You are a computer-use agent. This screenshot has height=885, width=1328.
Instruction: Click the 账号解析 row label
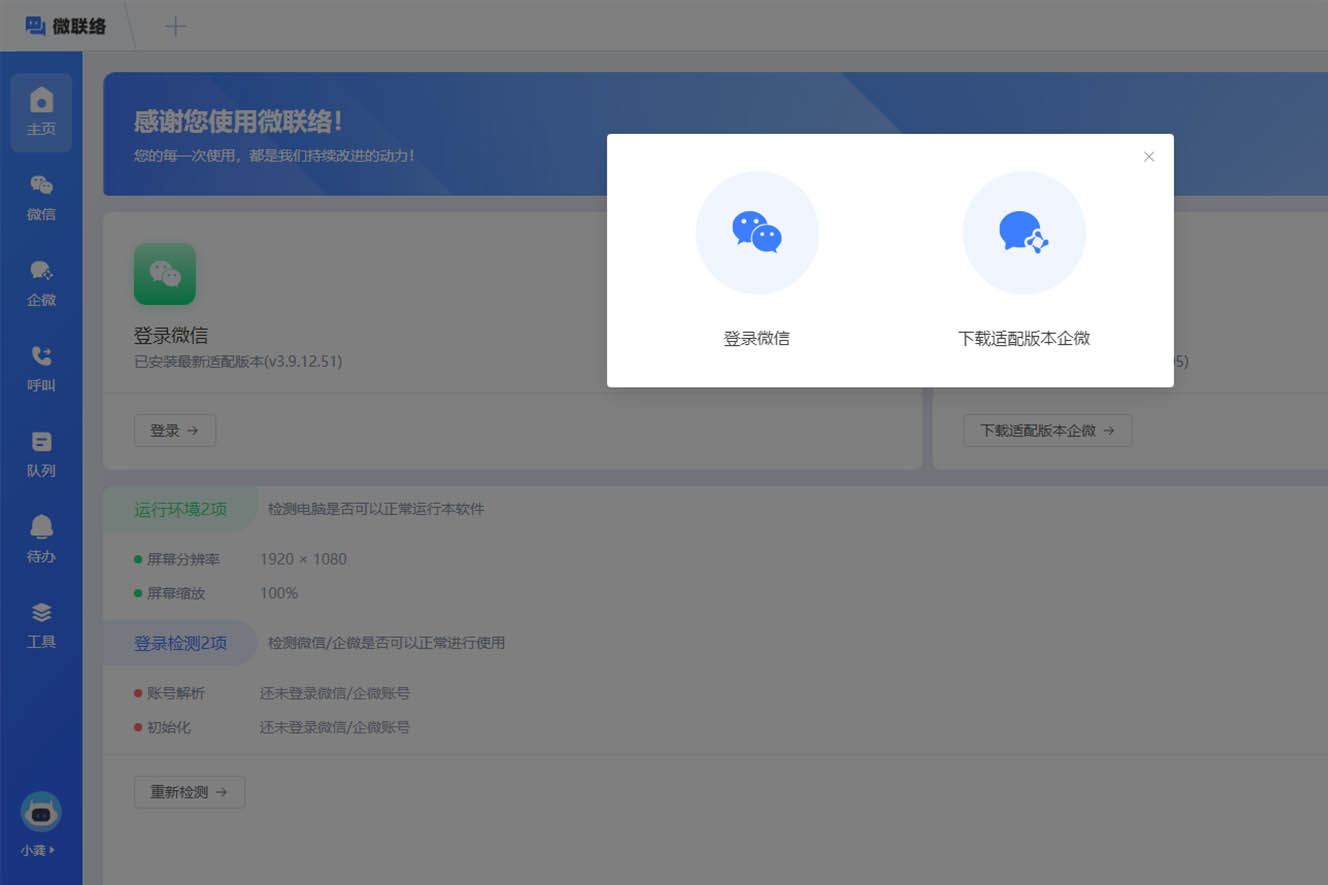click(x=176, y=693)
